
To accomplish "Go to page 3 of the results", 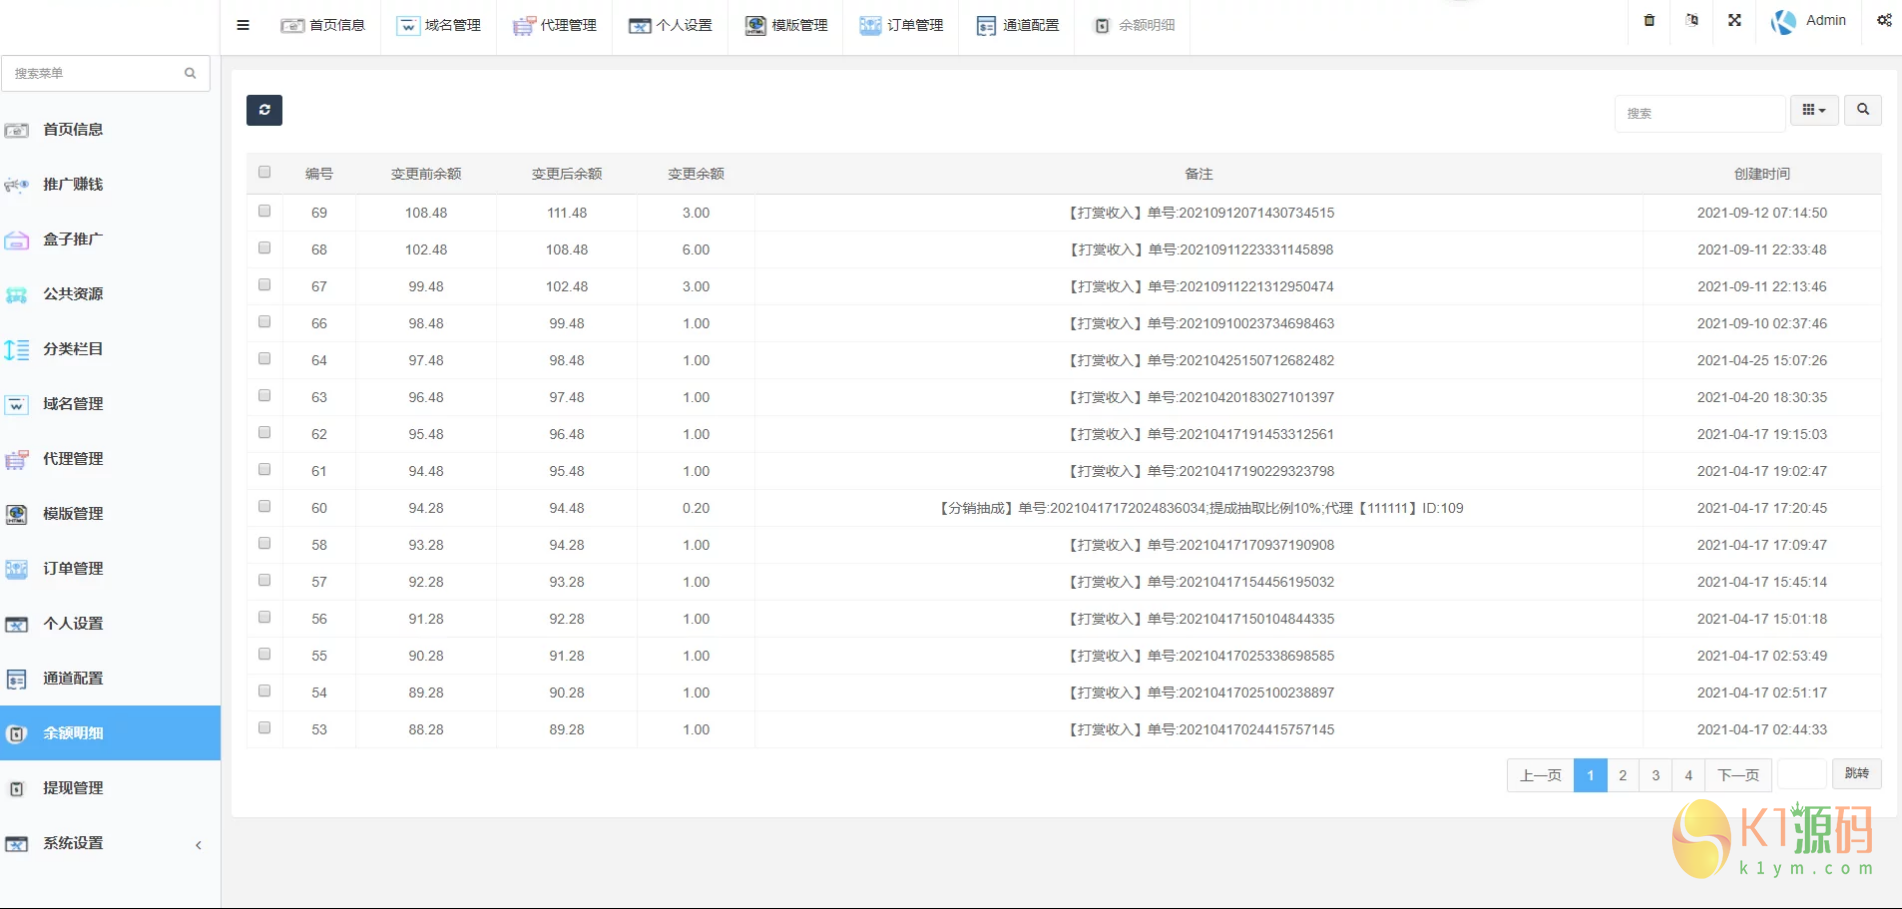I will [x=1655, y=775].
